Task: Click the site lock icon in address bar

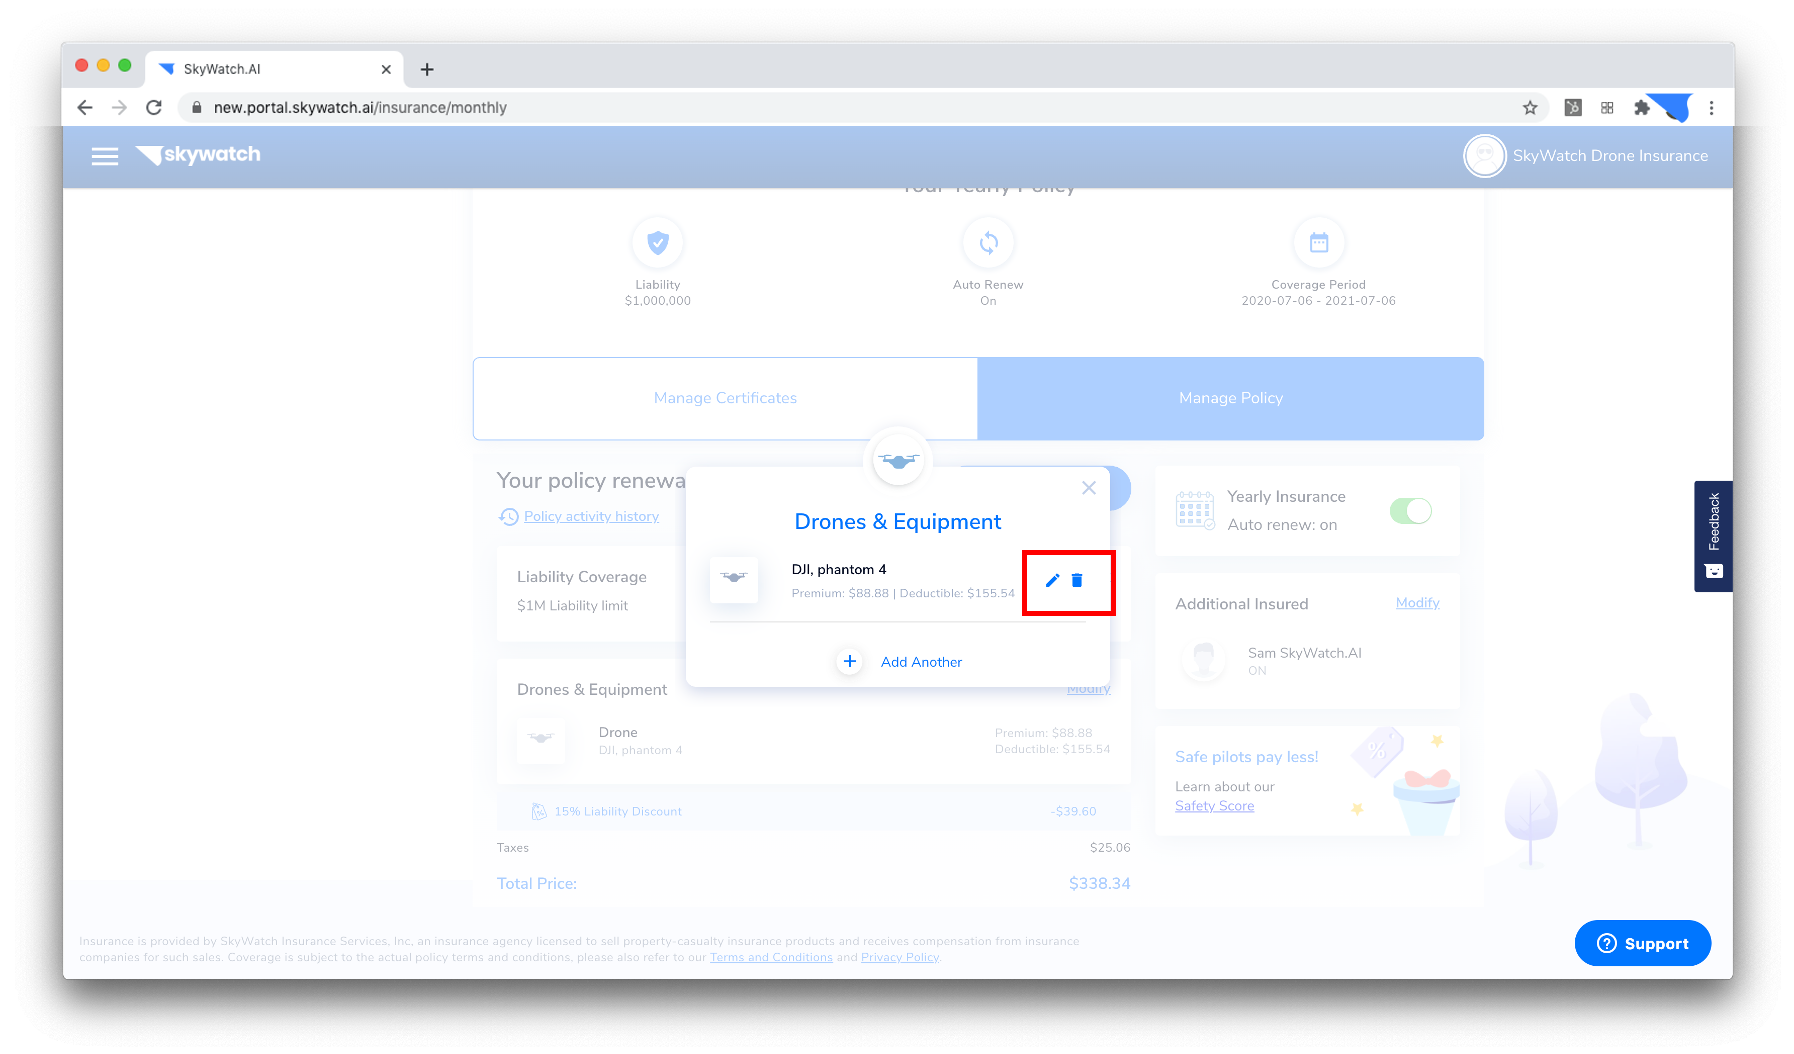Action: pos(197,107)
